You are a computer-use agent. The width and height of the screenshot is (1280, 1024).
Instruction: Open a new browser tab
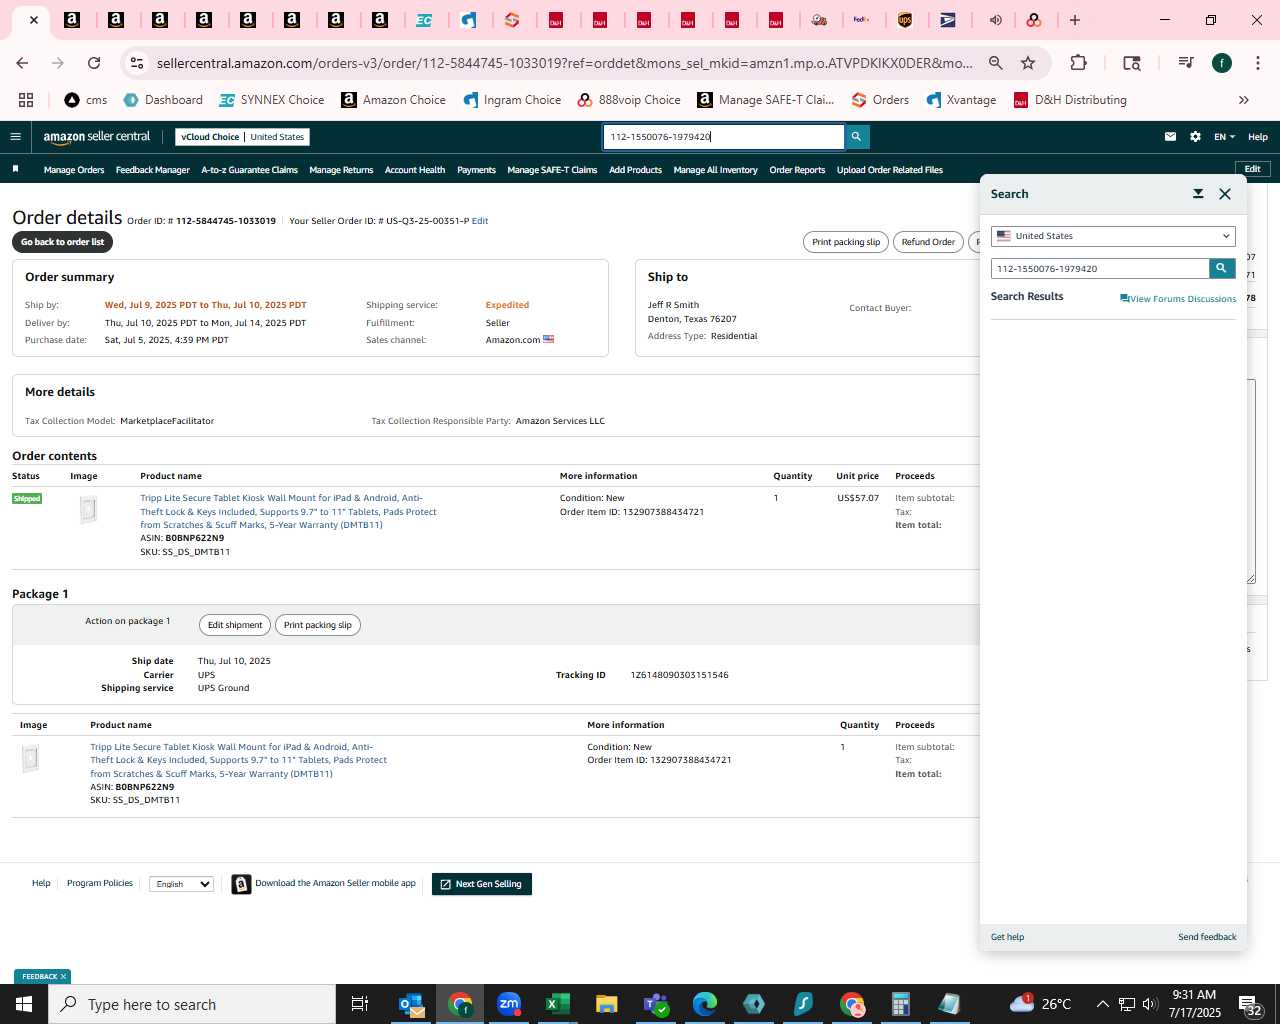point(1075,20)
